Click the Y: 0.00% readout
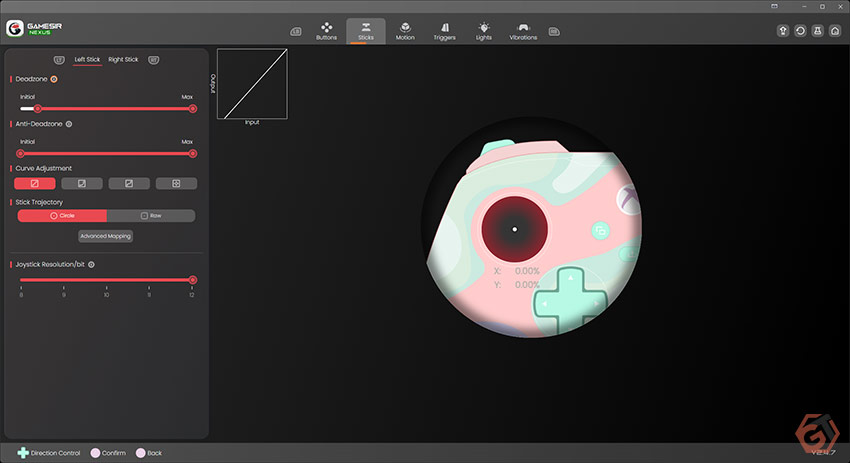Image resolution: width=850 pixels, height=463 pixels. [x=517, y=285]
